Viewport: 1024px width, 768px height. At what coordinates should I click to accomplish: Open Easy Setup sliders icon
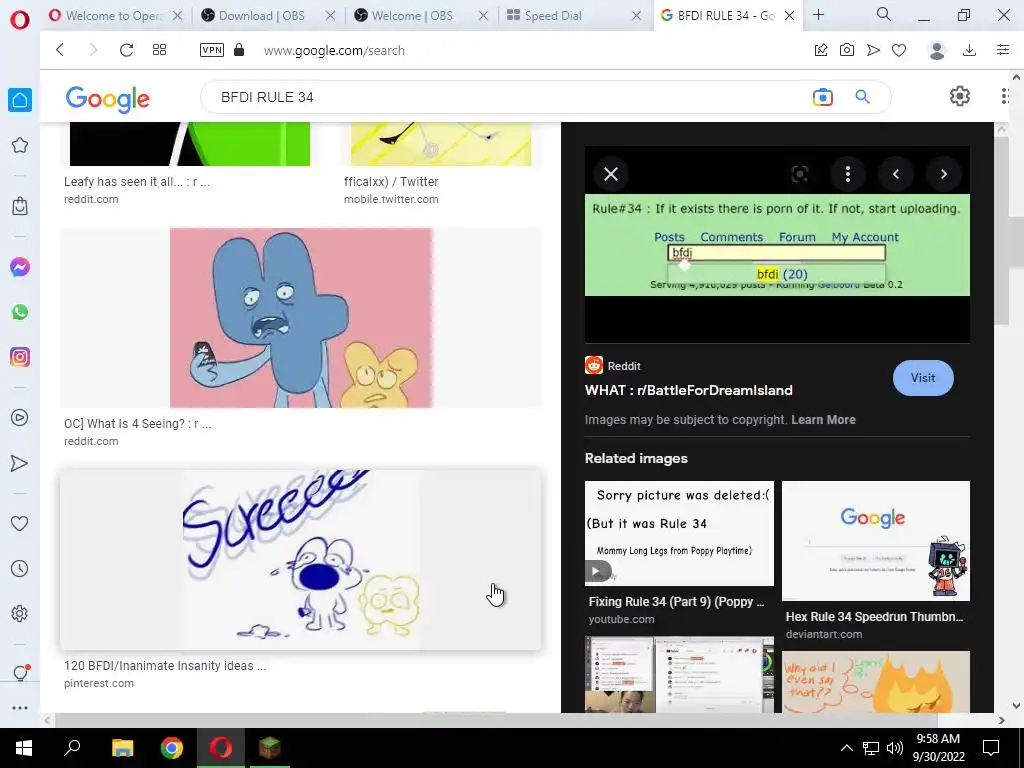click(x=1003, y=50)
